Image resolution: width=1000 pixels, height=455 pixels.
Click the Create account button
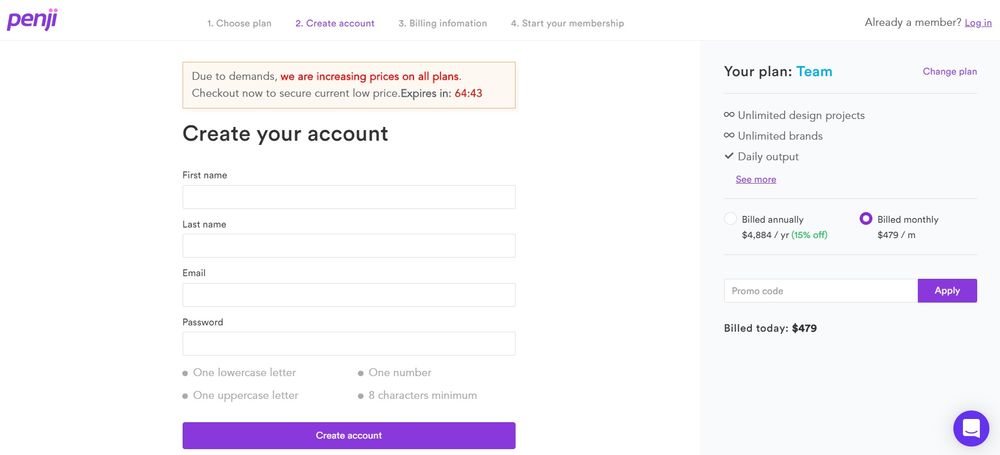pyautogui.click(x=349, y=435)
